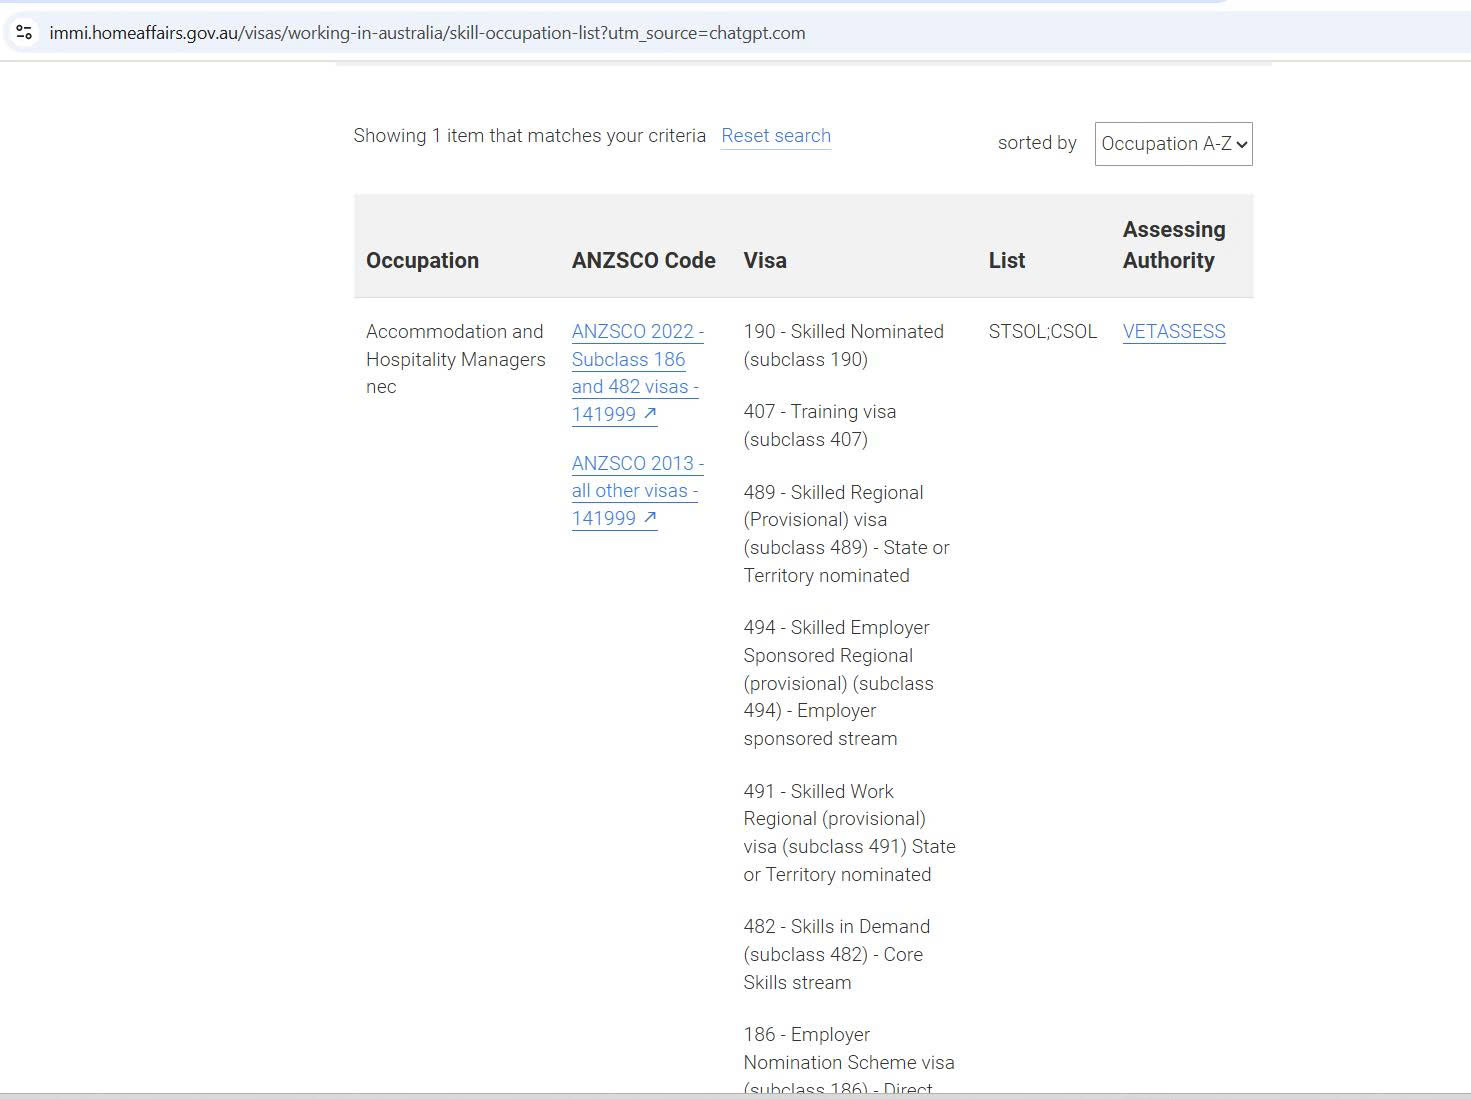Image resolution: width=1471 pixels, height=1099 pixels.
Task: Click the 491 Skilled Work Regional entry
Action: tap(849, 833)
